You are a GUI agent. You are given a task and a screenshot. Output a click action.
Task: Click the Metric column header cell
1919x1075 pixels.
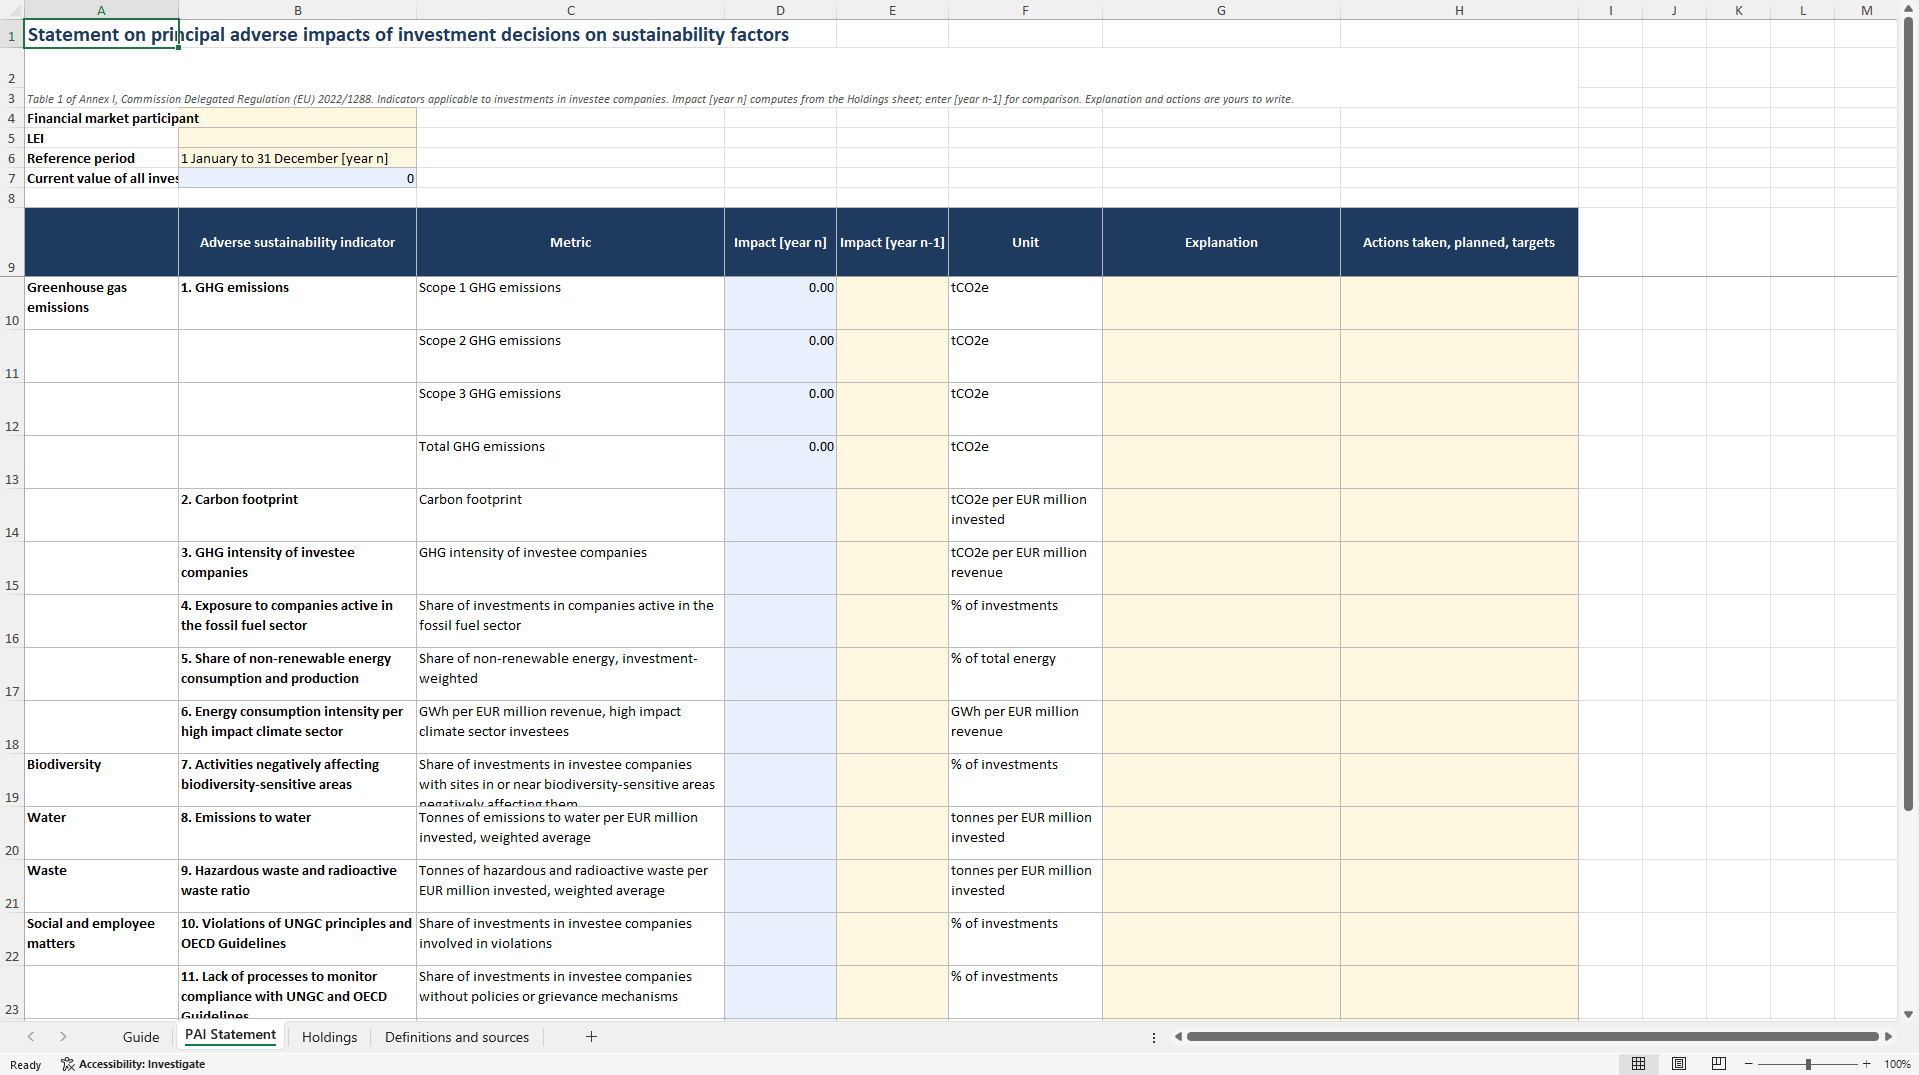pos(570,242)
